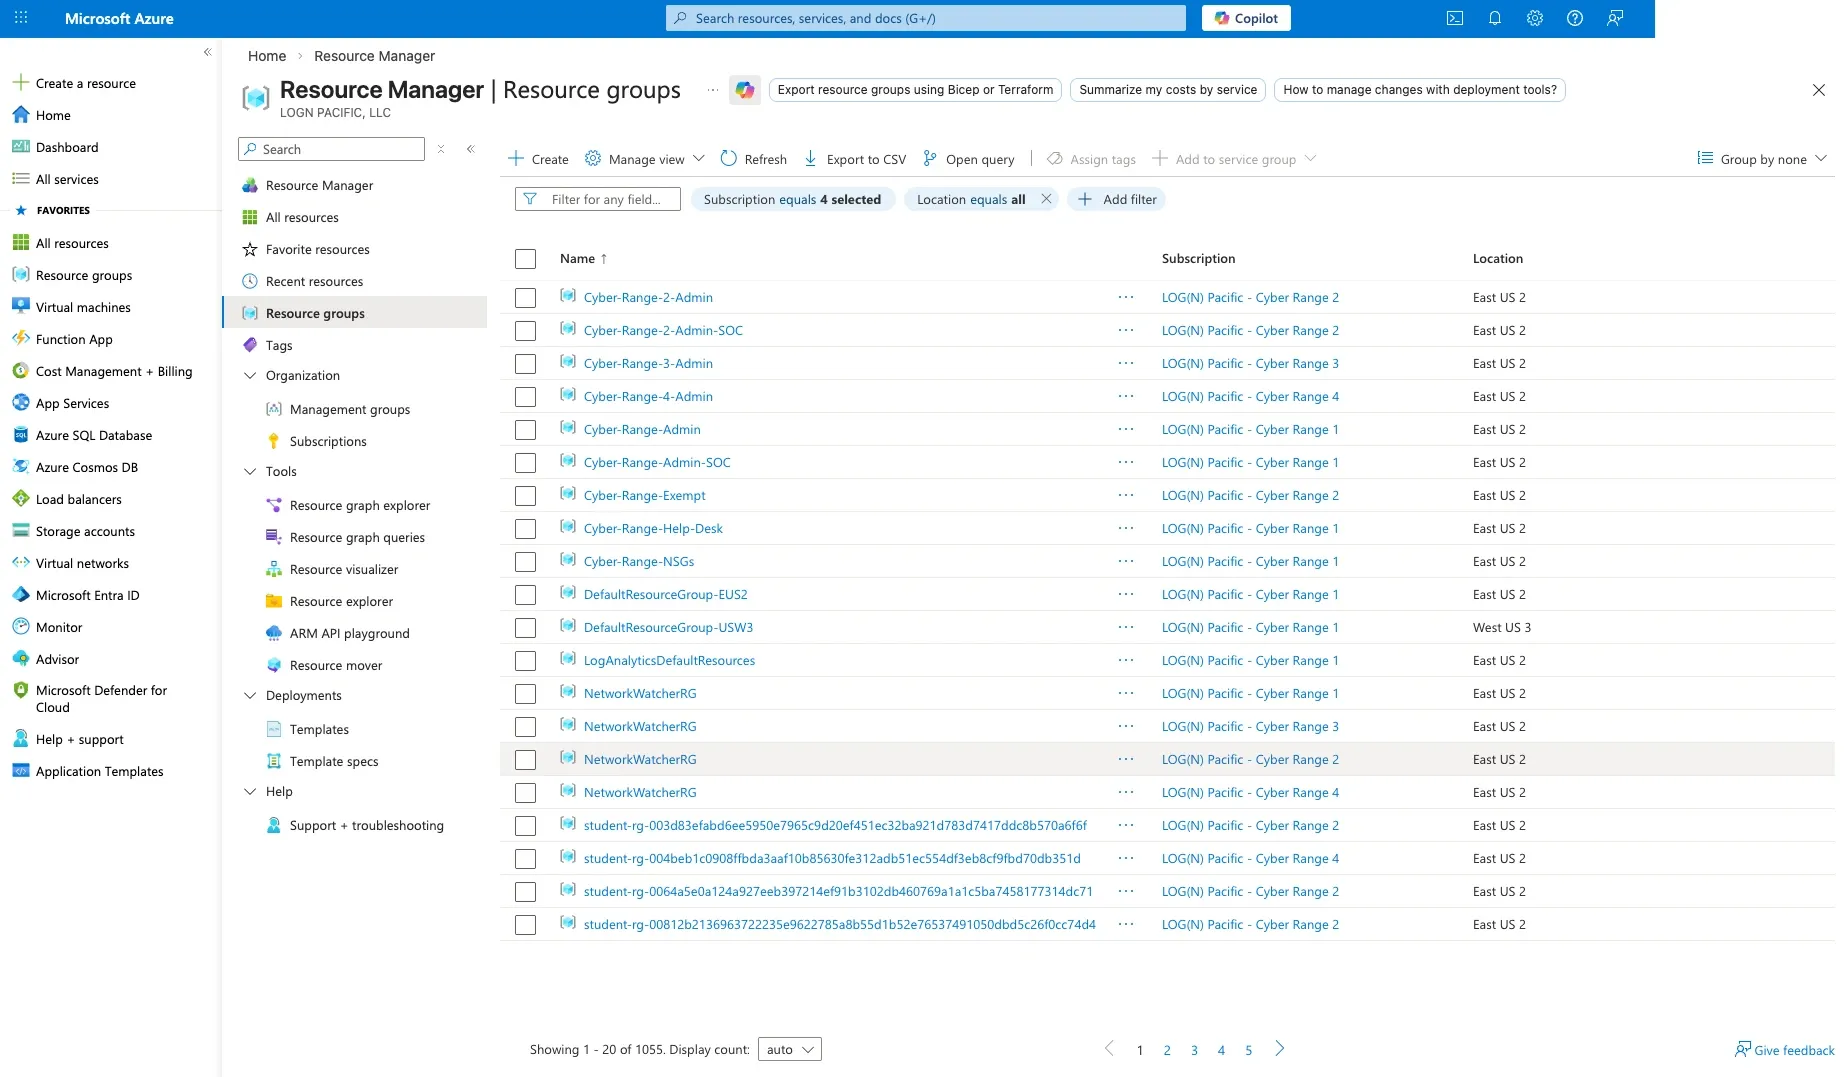Click the Filter for any field box
The width and height of the screenshot is (1845, 1077).
tap(598, 199)
